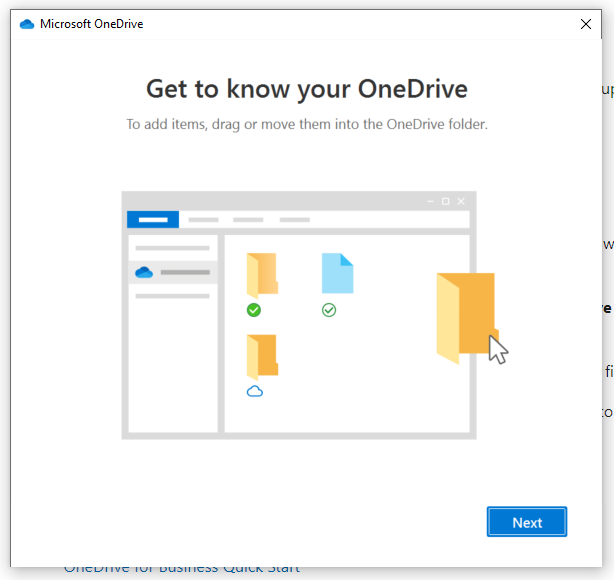
Task: Close the Microsoft OneDrive dialog
Action: (585, 24)
